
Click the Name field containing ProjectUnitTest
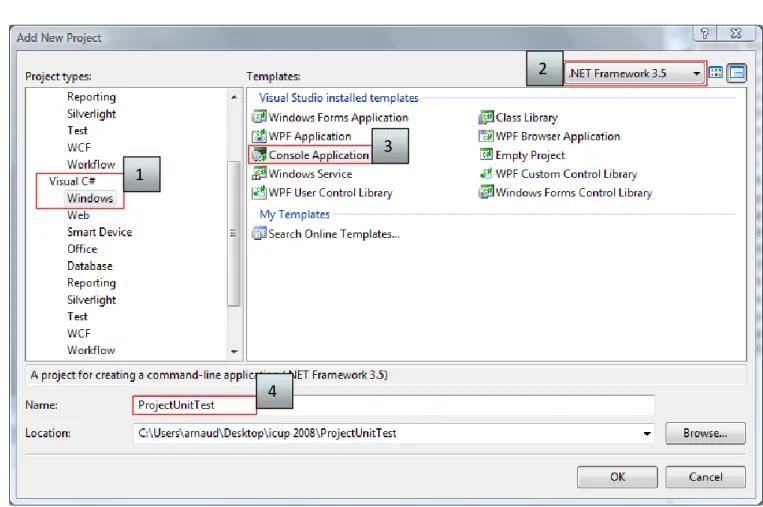click(393, 405)
